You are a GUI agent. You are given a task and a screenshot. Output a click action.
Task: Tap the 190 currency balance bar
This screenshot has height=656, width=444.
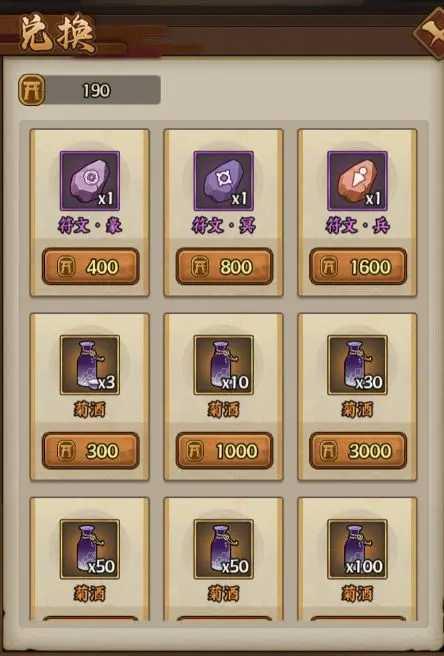(x=90, y=90)
